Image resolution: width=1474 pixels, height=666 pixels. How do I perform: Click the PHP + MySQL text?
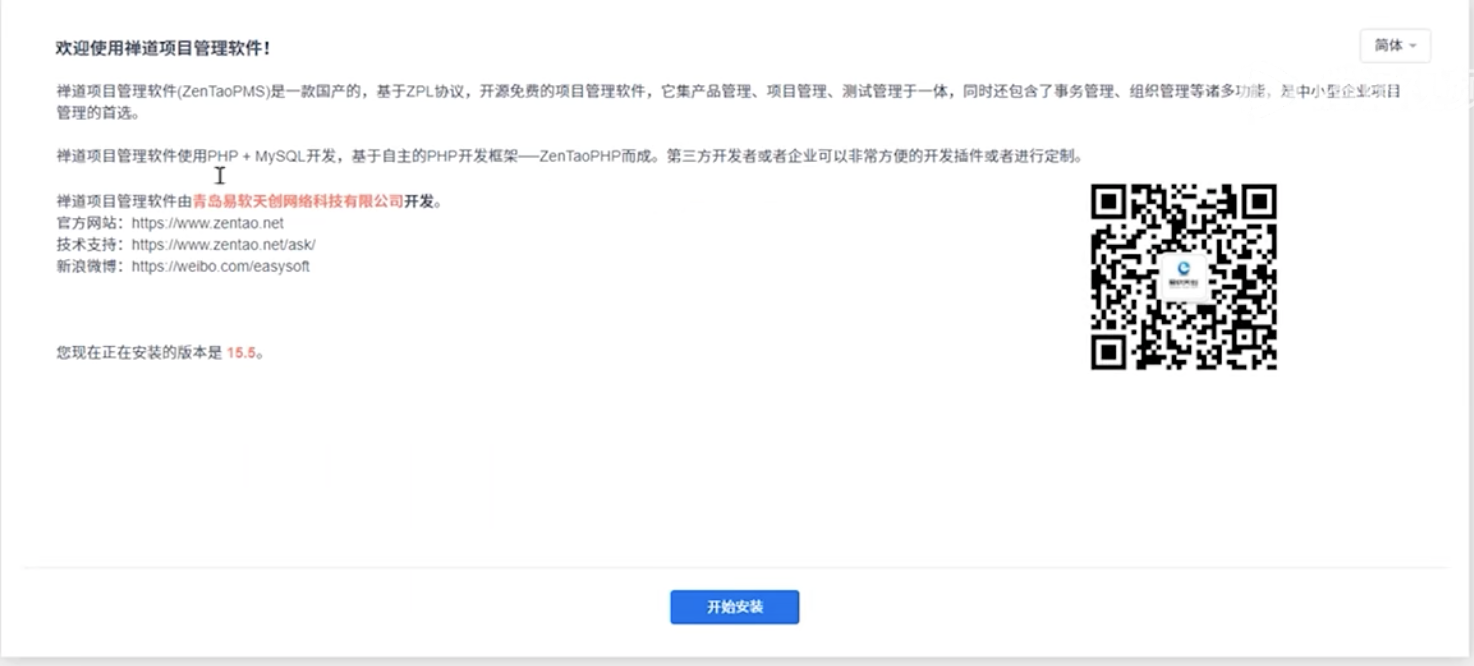click(x=250, y=157)
